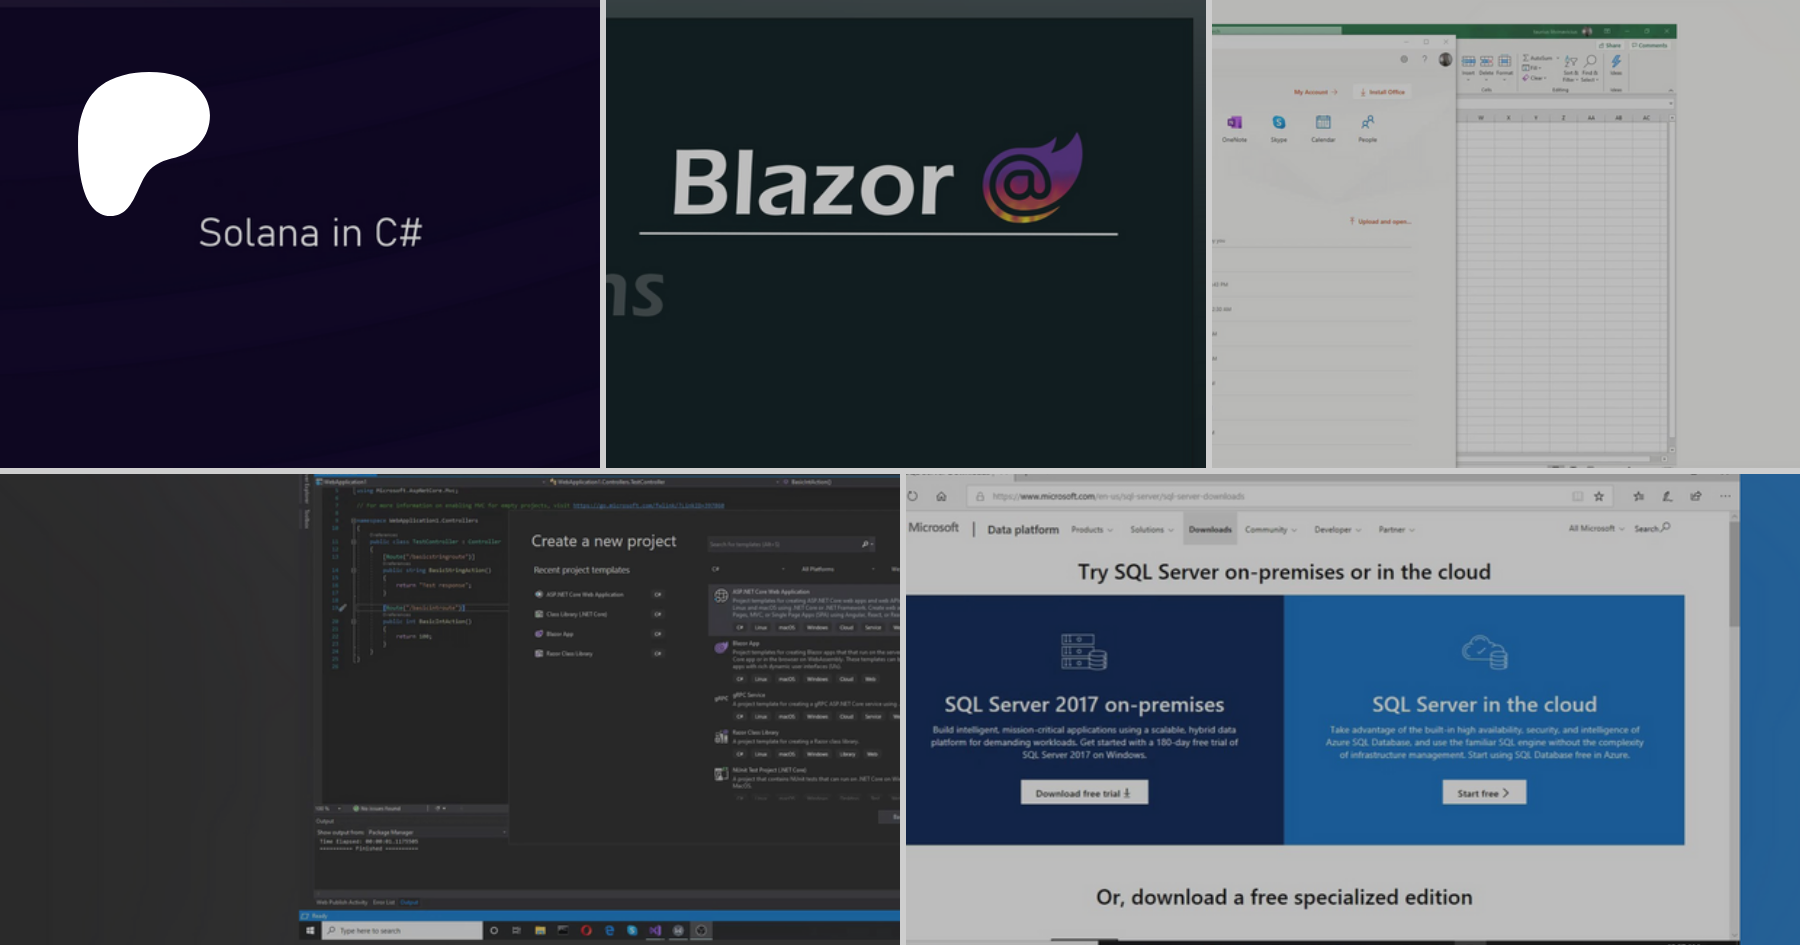Open the All Microsoft dropdown
The image size is (1800, 945).
click(x=1595, y=529)
